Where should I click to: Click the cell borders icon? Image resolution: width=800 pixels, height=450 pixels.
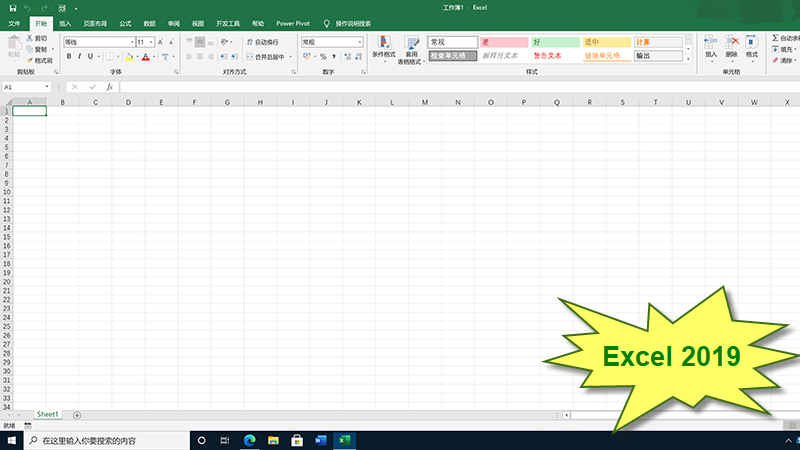(x=109, y=57)
